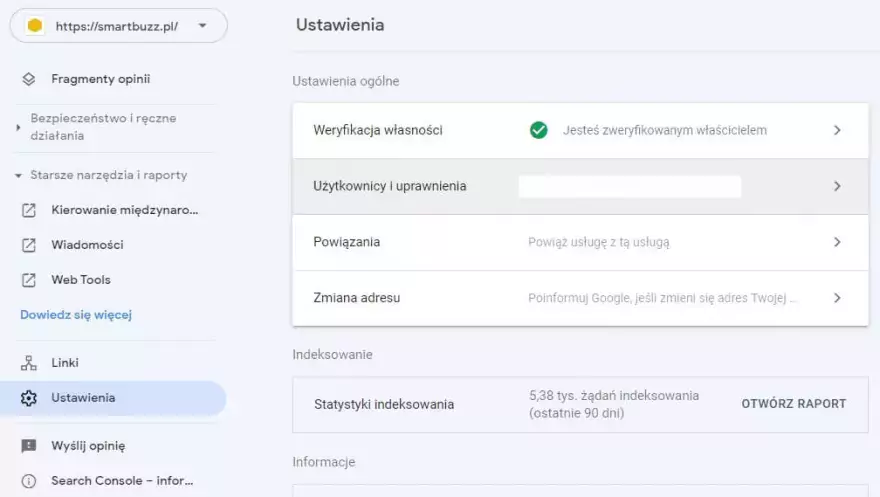Select Ustawienia in sidebar
This screenshot has width=880, height=497.
(113, 398)
